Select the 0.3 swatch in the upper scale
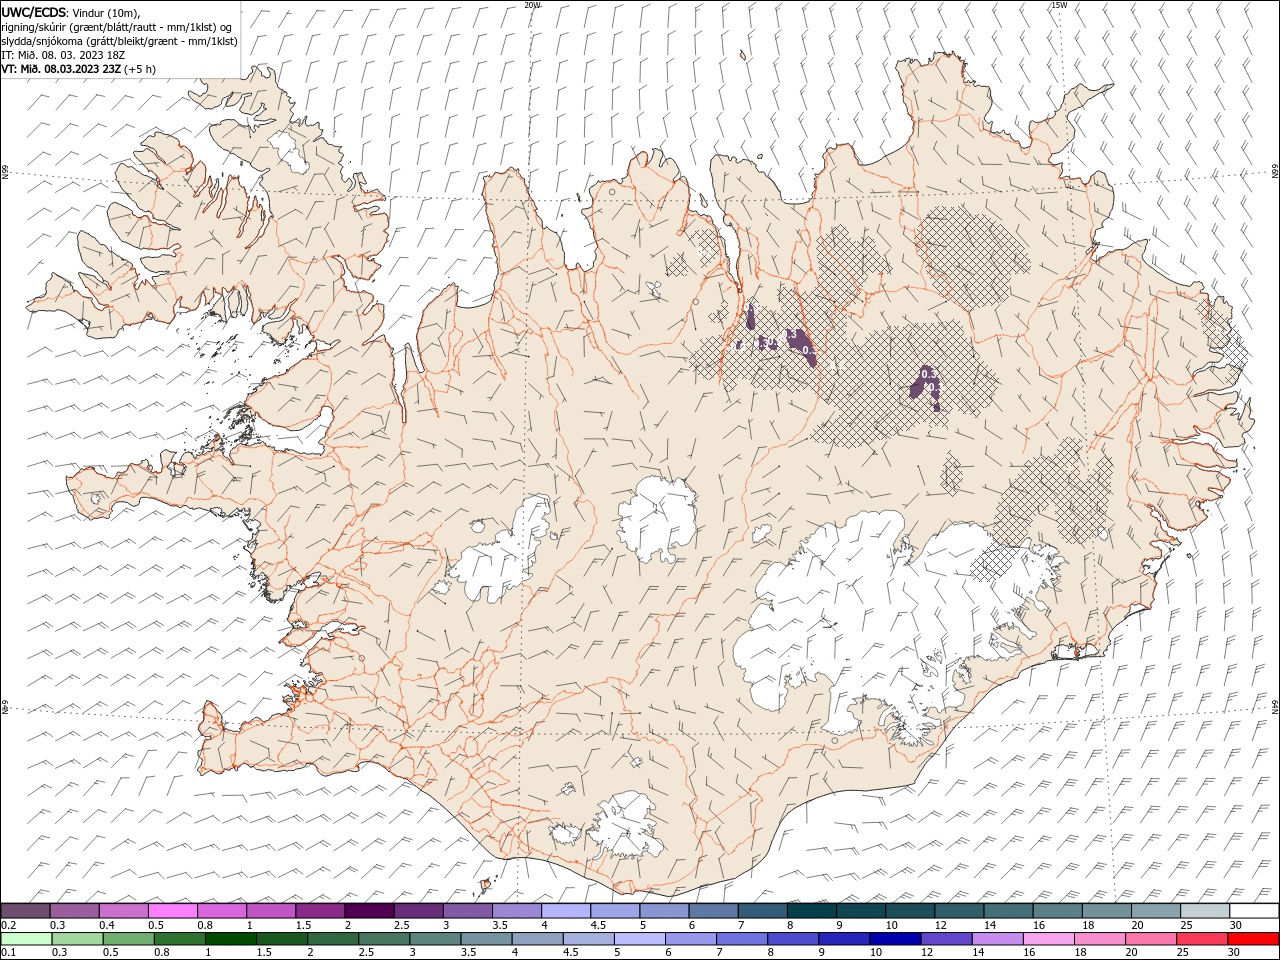 click(74, 911)
